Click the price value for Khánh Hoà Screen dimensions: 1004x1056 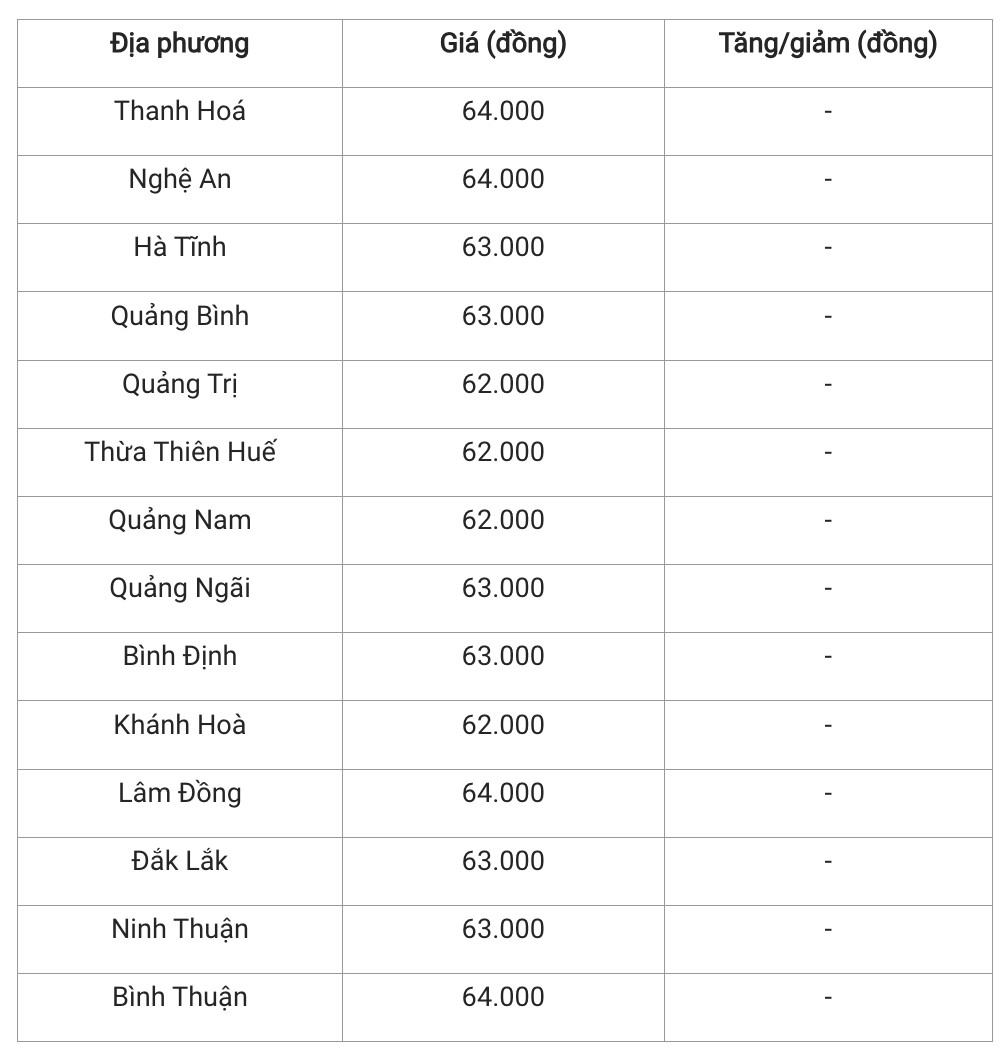[503, 725]
